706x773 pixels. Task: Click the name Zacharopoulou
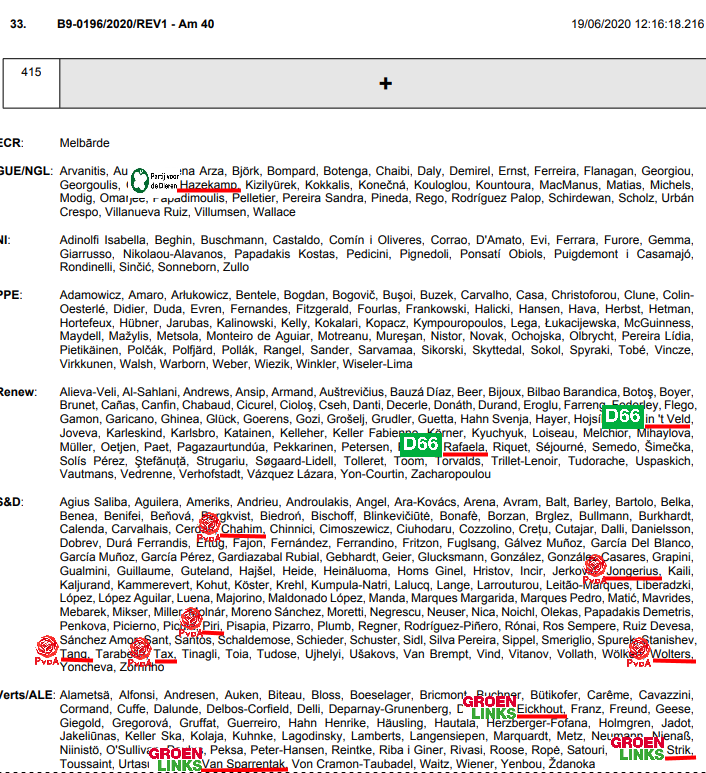(451, 474)
